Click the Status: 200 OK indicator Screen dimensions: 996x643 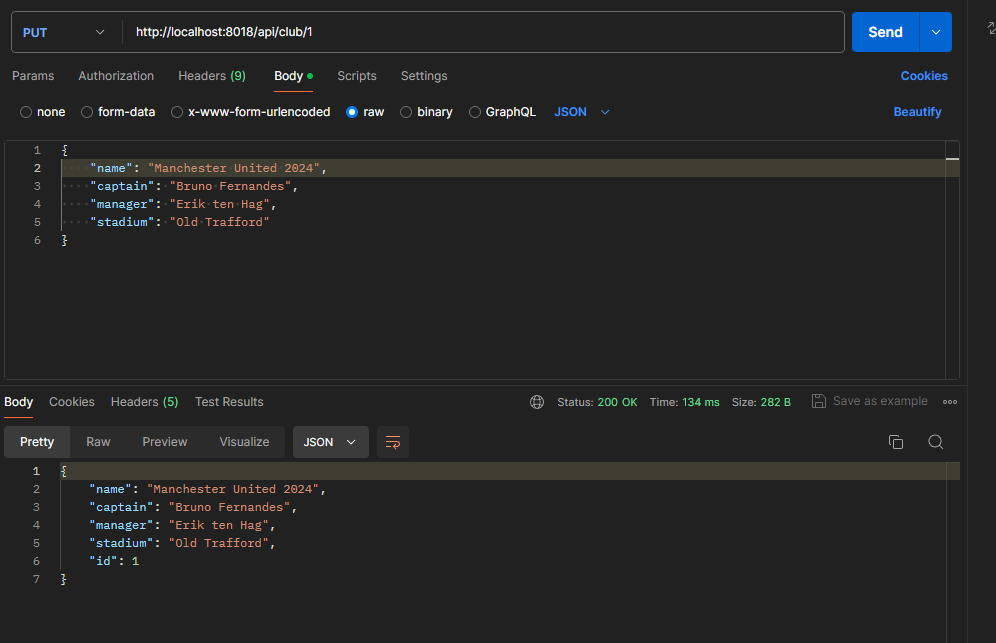point(597,402)
